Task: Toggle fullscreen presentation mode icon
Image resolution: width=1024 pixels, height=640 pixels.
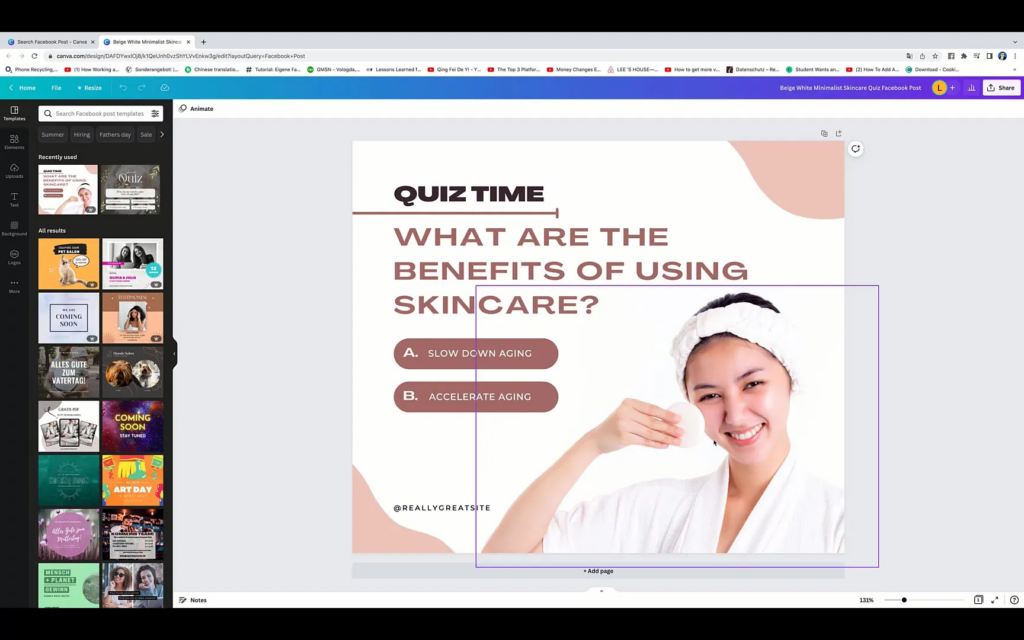Action: click(994, 600)
